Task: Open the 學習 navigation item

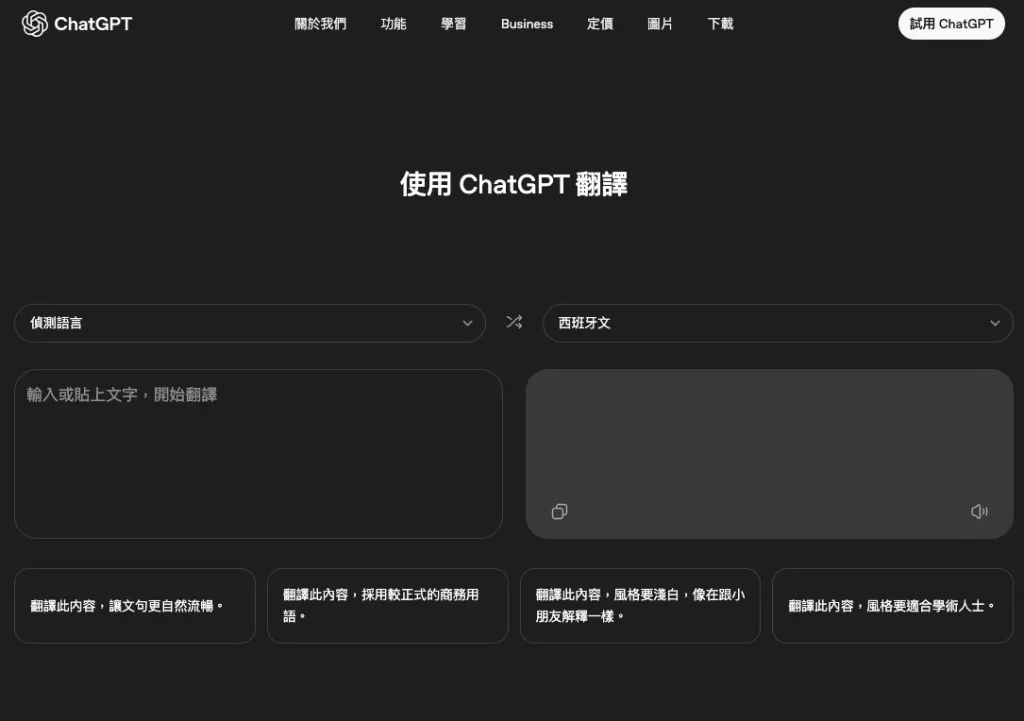Action: pyautogui.click(x=453, y=23)
